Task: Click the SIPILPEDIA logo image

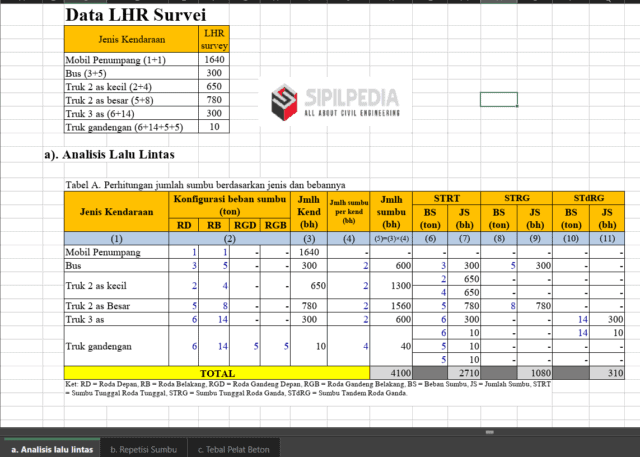Action: [x=335, y=101]
